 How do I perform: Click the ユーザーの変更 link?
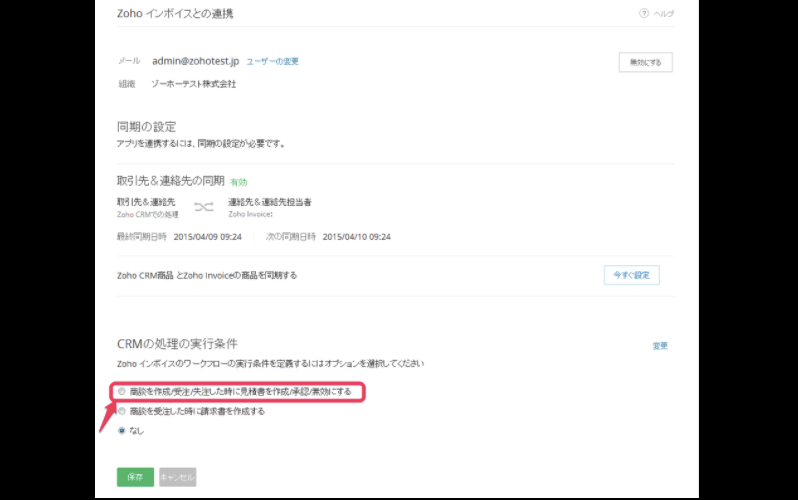pyautogui.click(x=272, y=62)
